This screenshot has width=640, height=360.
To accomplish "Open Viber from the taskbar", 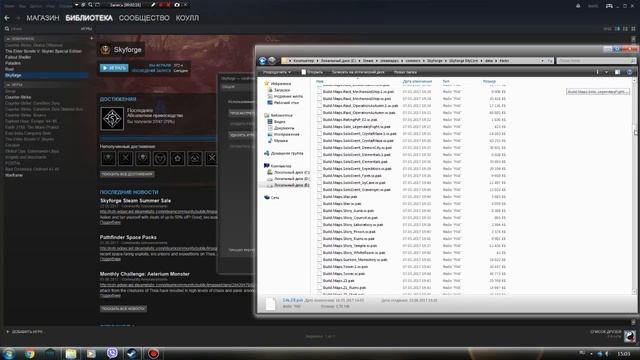I will click(112, 353).
